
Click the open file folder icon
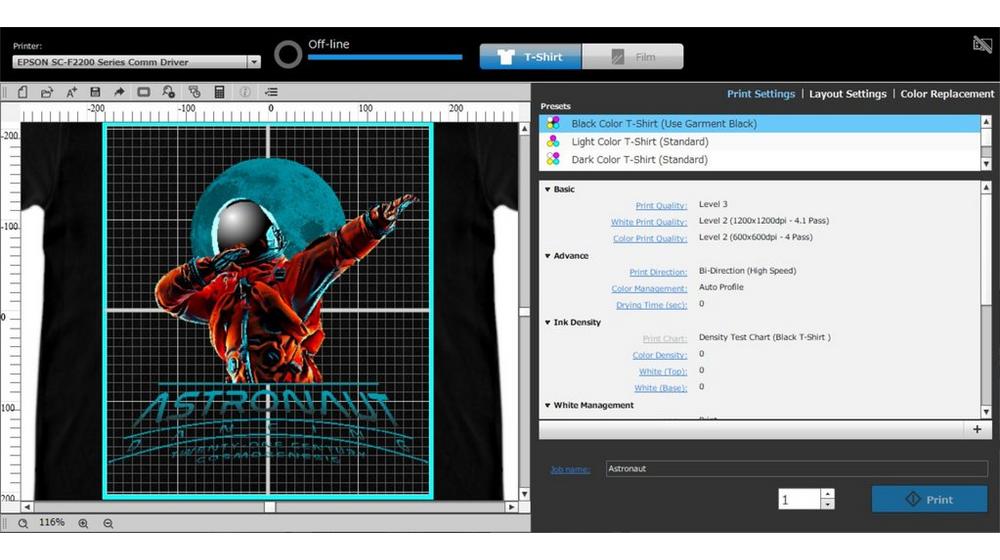pos(46,92)
